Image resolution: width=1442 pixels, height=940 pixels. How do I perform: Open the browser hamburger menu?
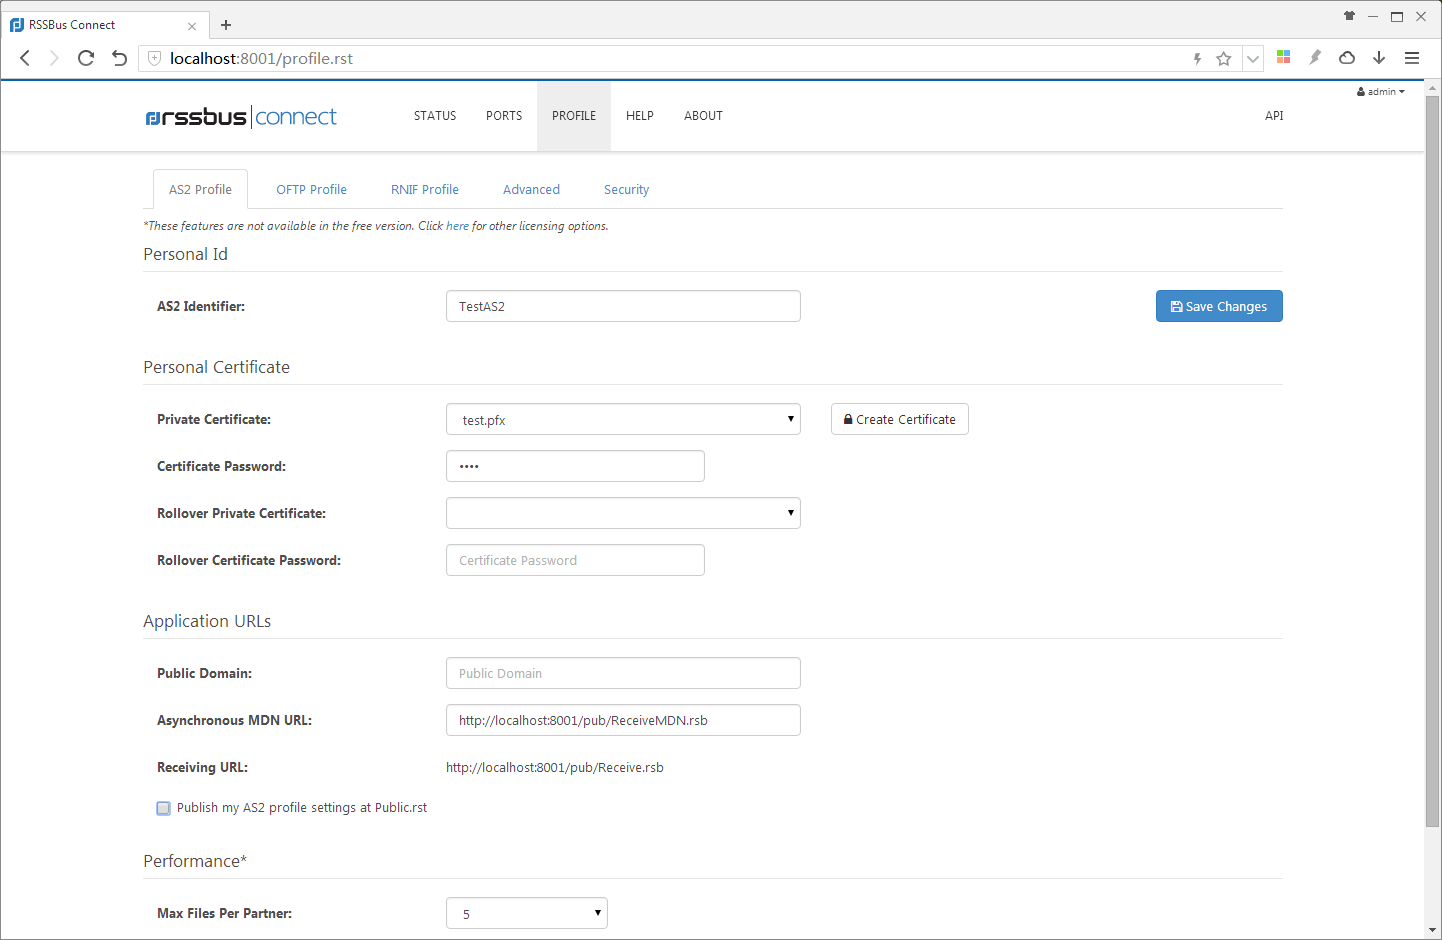tap(1412, 58)
